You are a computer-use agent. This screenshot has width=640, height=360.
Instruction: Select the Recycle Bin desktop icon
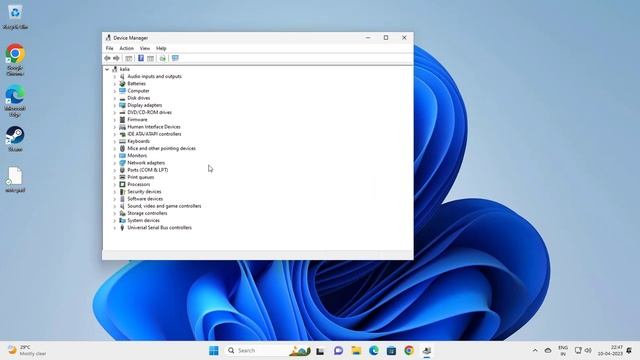coord(15,17)
